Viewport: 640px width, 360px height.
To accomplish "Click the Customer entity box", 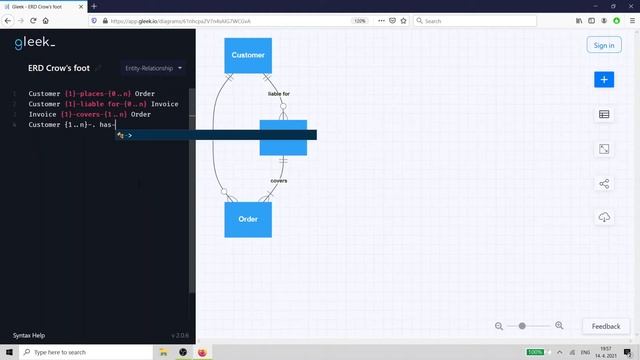I will point(248,56).
